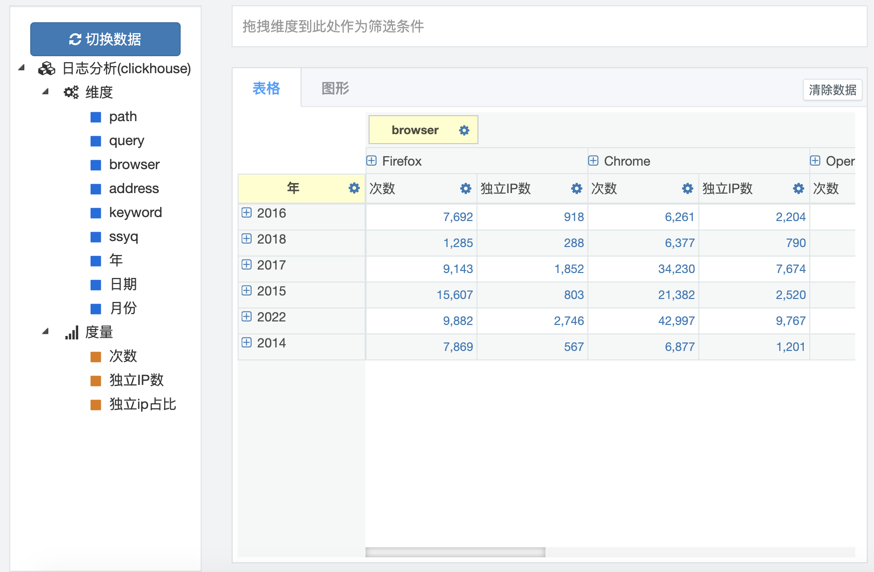
Task: Click the Chrome 2022 value 42,997
Action: tap(676, 321)
